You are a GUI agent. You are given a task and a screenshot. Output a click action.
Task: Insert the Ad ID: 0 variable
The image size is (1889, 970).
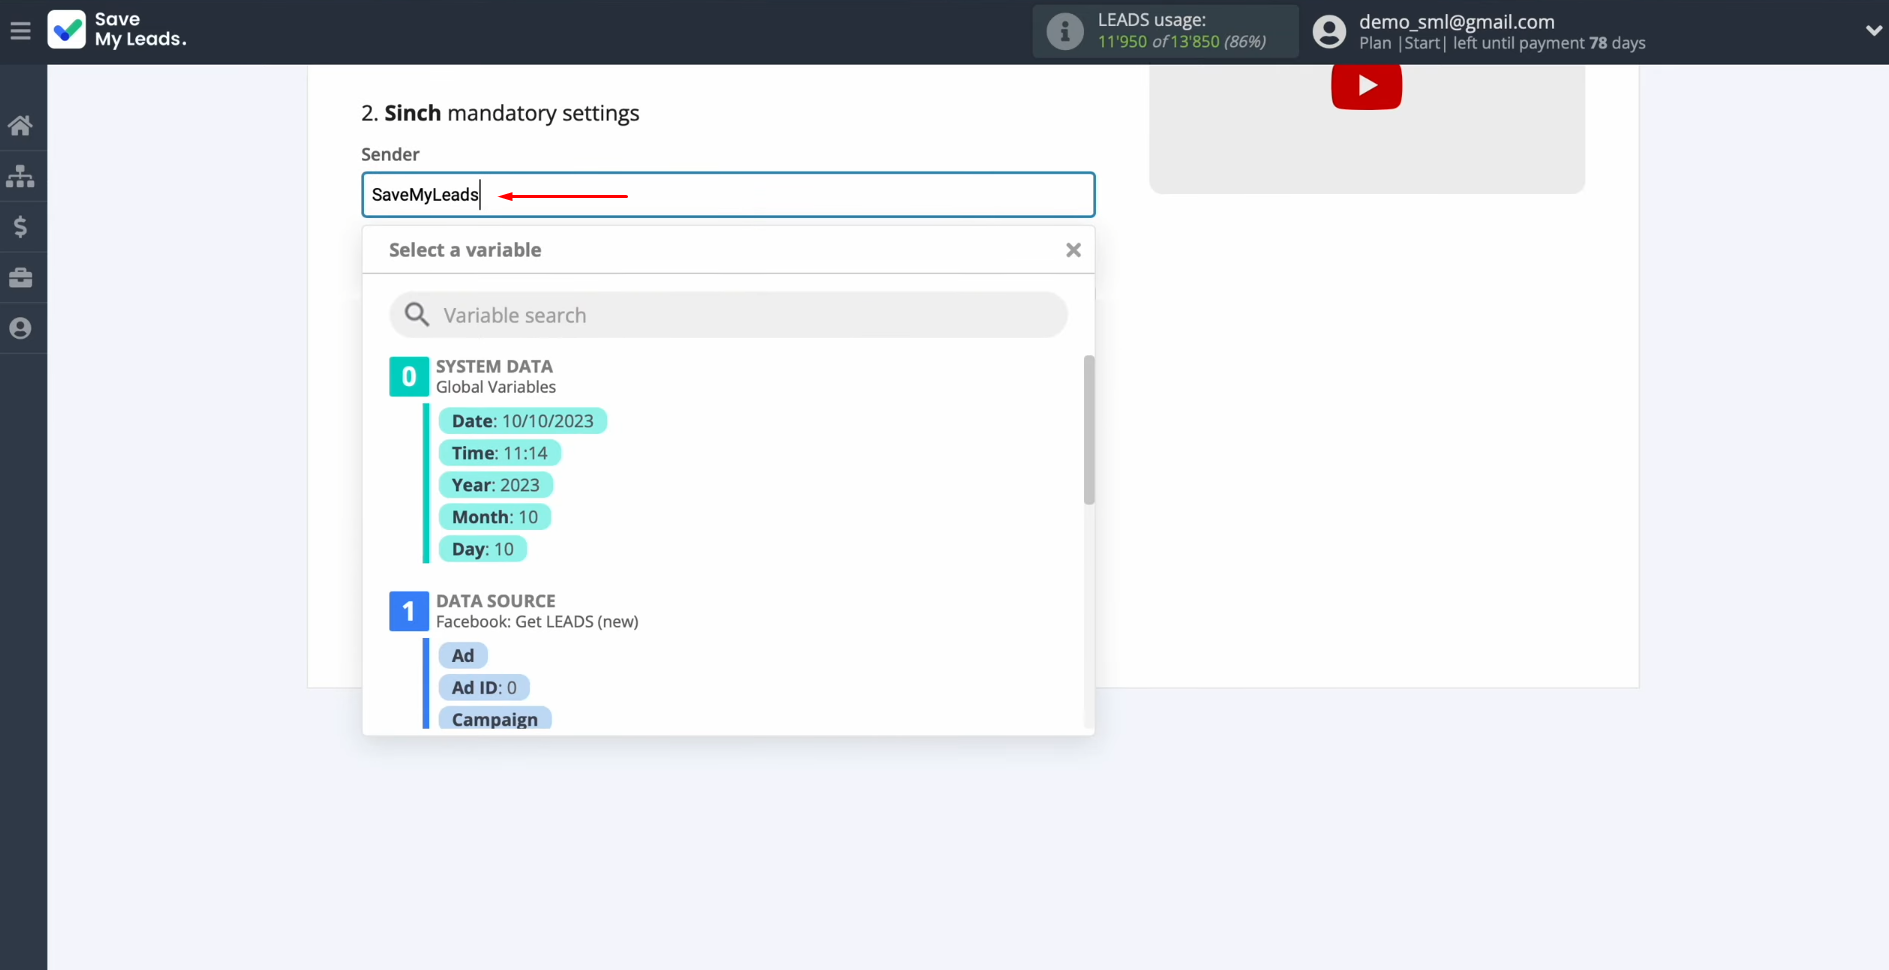[x=484, y=688]
